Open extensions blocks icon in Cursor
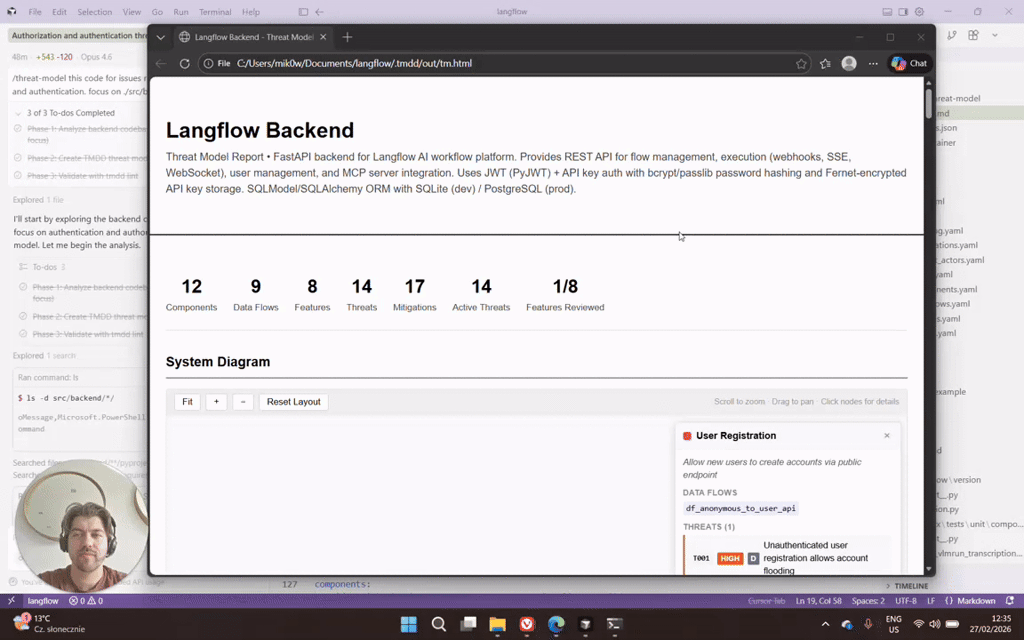Image resolution: width=1024 pixels, height=640 pixels. [x=974, y=35]
